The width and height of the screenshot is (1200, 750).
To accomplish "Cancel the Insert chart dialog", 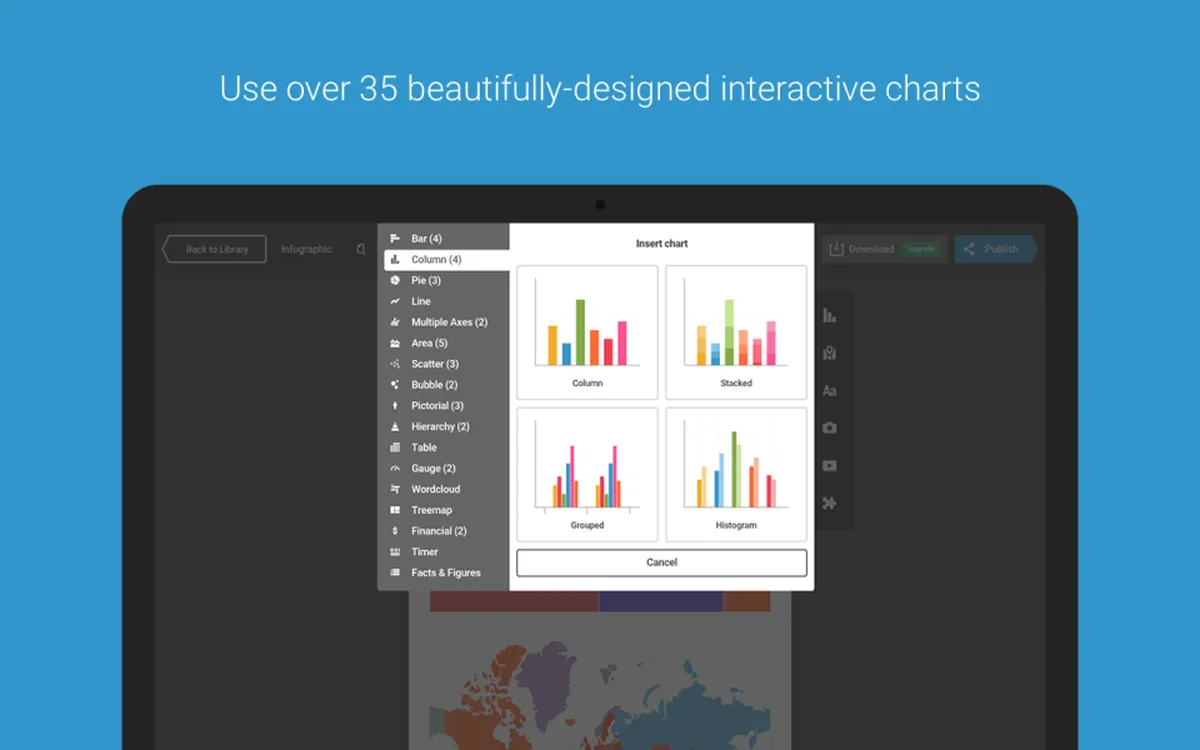I will [662, 563].
